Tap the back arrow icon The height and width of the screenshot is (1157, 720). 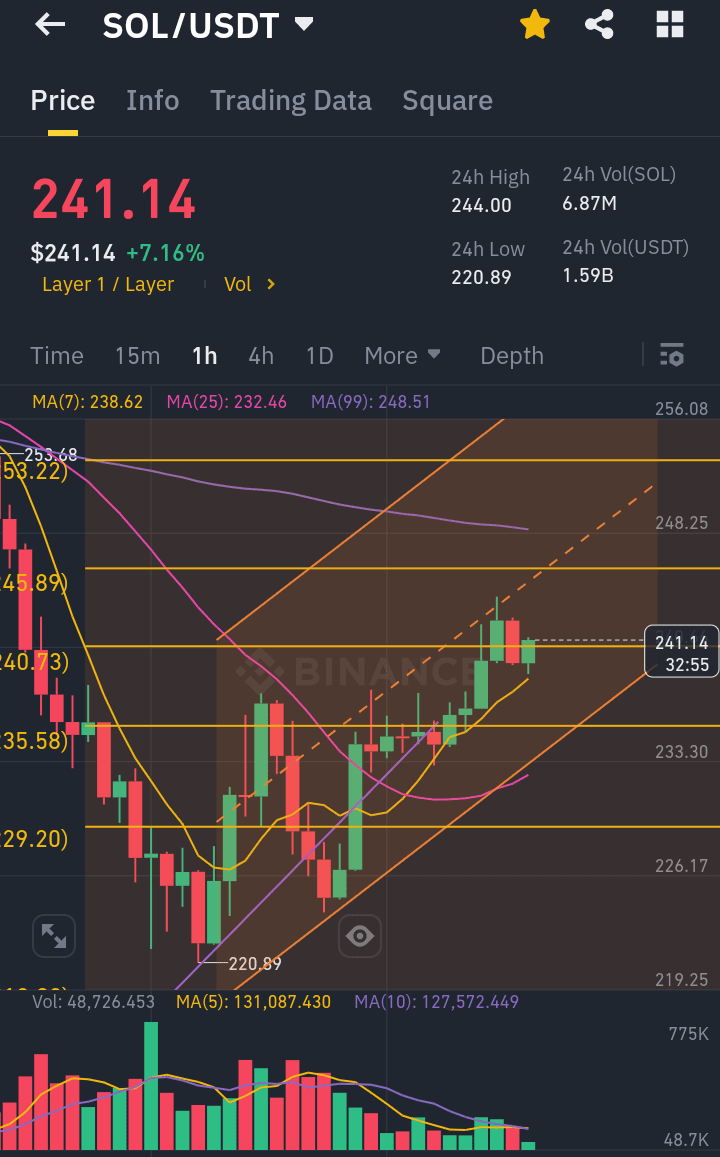pos(50,25)
